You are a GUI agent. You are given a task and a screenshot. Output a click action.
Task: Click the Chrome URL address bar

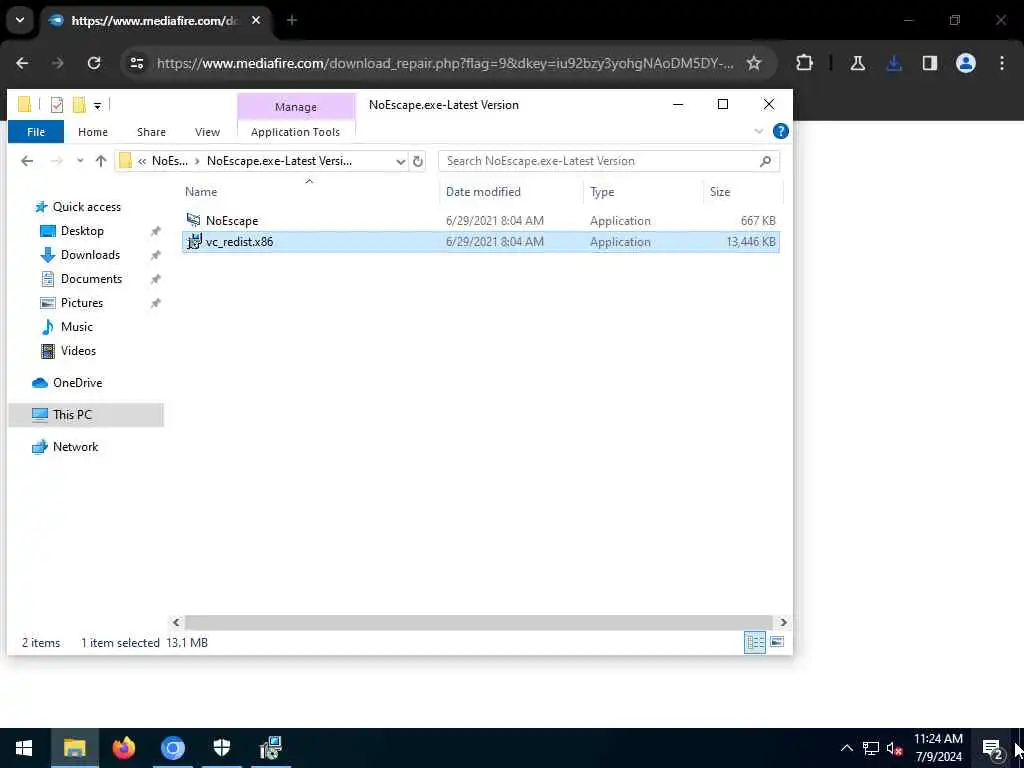(445, 63)
